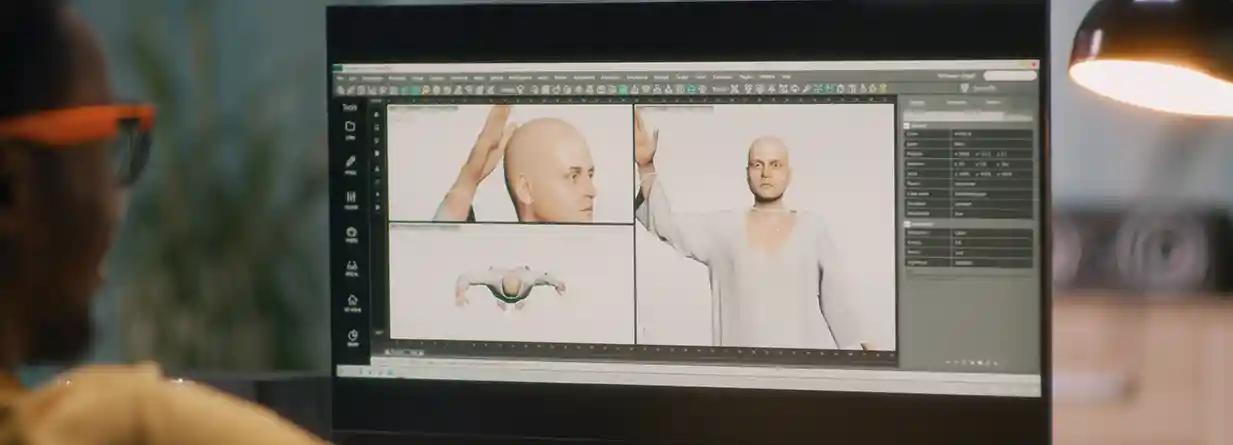
Task: Click the timeline ruler beneath the viewports
Action: pos(640,350)
